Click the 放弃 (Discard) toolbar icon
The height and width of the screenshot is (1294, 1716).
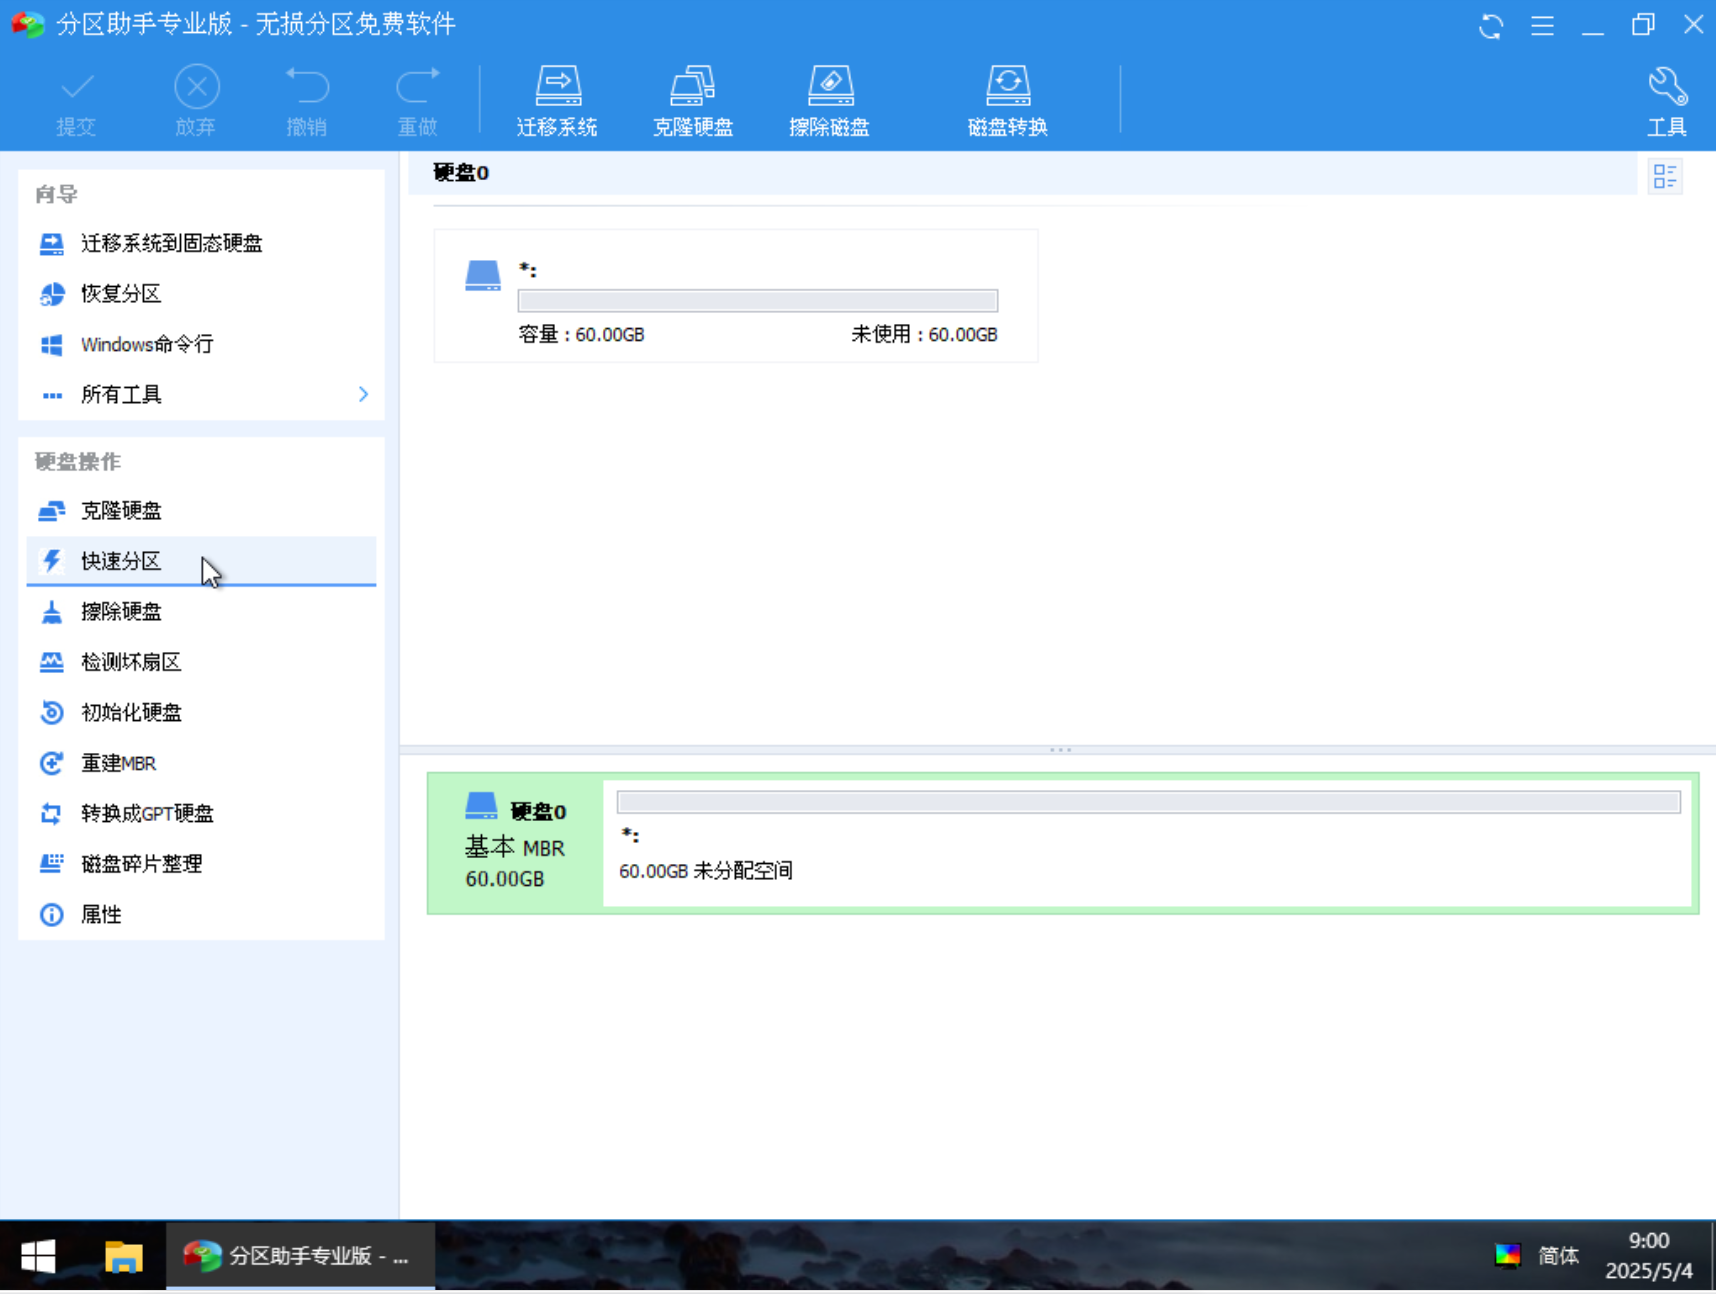196,101
